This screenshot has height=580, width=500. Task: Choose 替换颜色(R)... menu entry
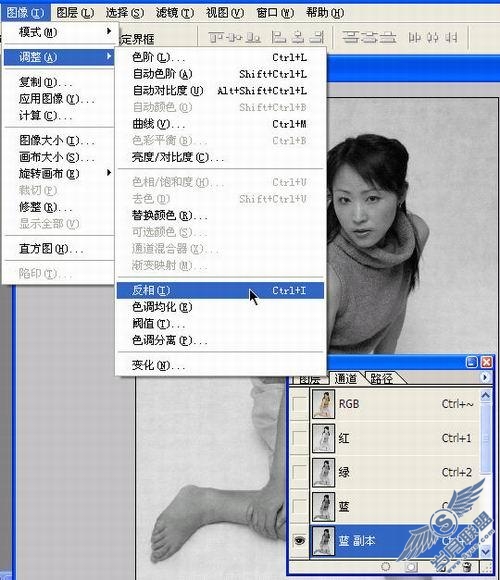pyautogui.click(x=220, y=215)
